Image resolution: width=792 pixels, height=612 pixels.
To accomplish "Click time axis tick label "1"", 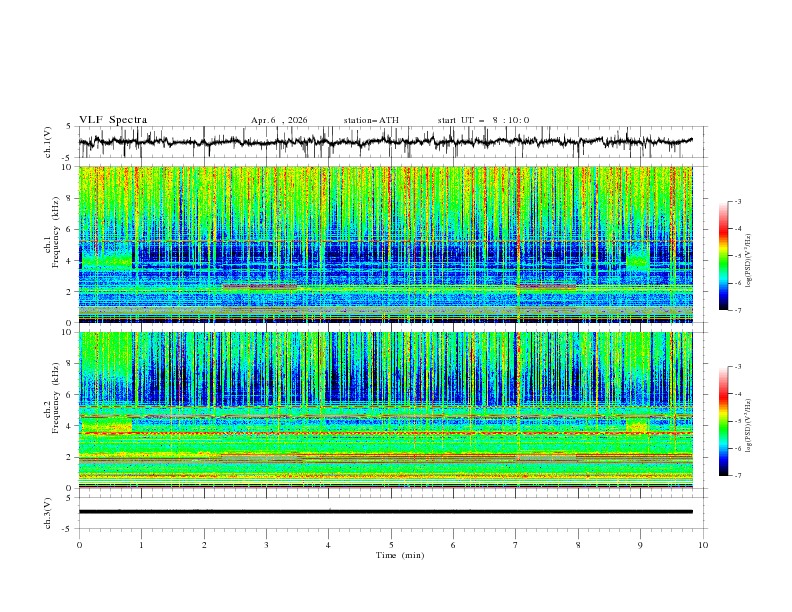I will (x=141, y=545).
